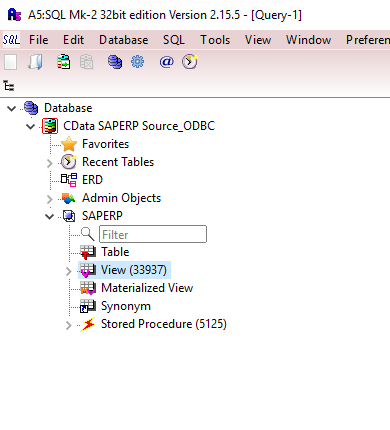
Task: Click the Synonym node icon
Action: (88, 306)
